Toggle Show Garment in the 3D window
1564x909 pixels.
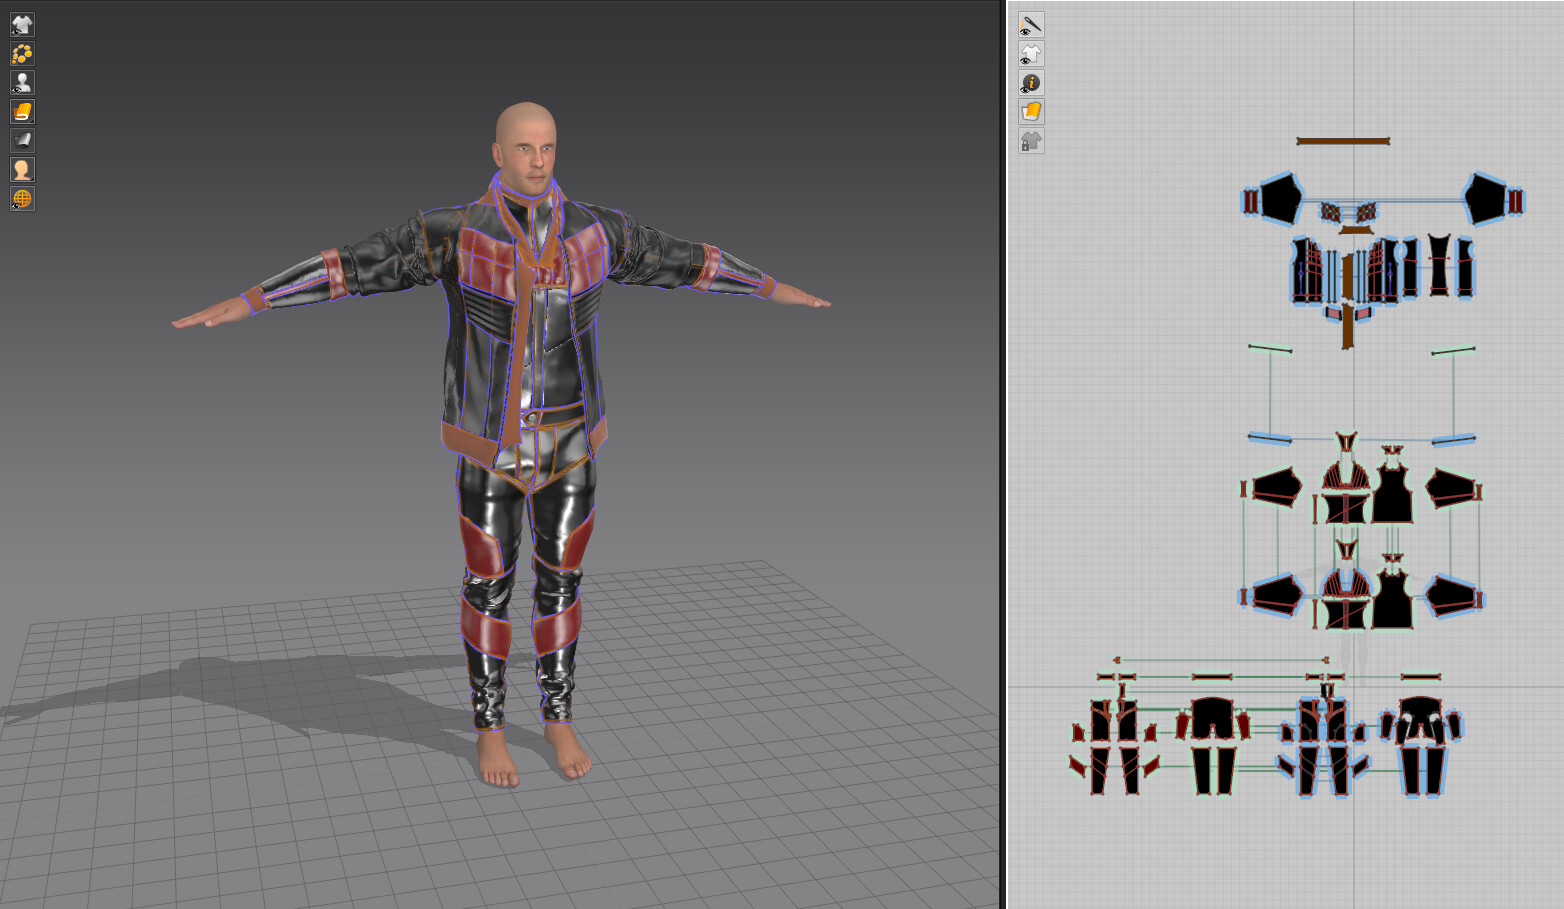22,24
